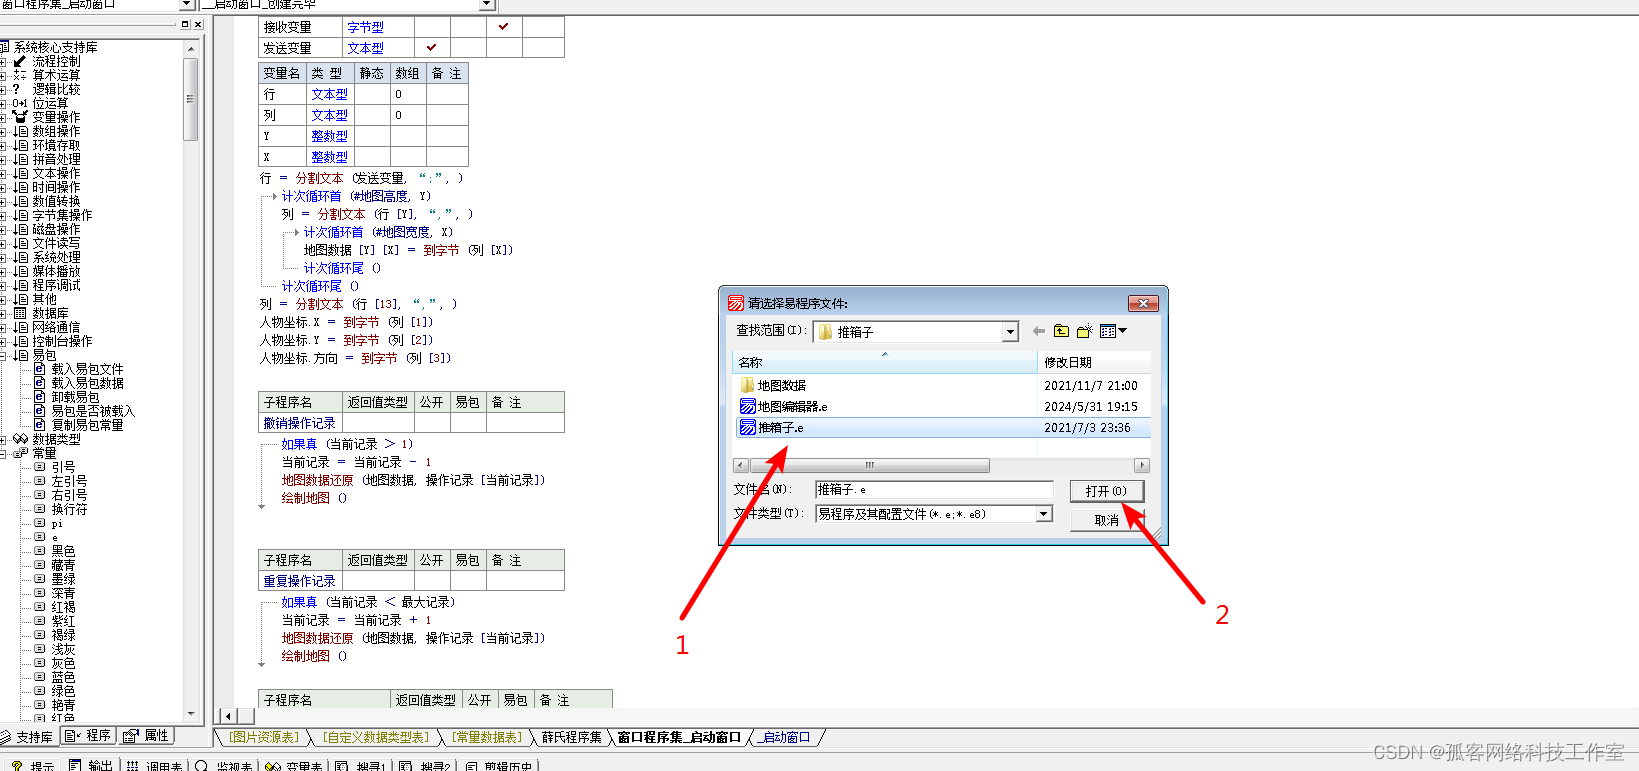The height and width of the screenshot is (771, 1639).
Task: Select the 地图编辑器.e file icon
Action: [x=747, y=406]
